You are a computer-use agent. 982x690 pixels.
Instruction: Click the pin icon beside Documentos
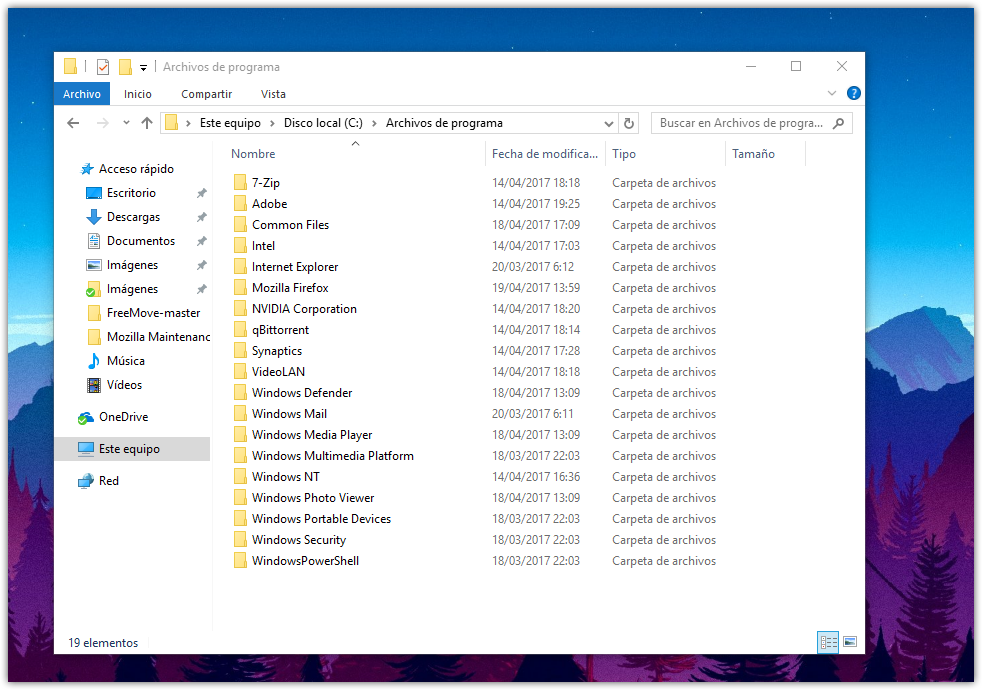202,241
